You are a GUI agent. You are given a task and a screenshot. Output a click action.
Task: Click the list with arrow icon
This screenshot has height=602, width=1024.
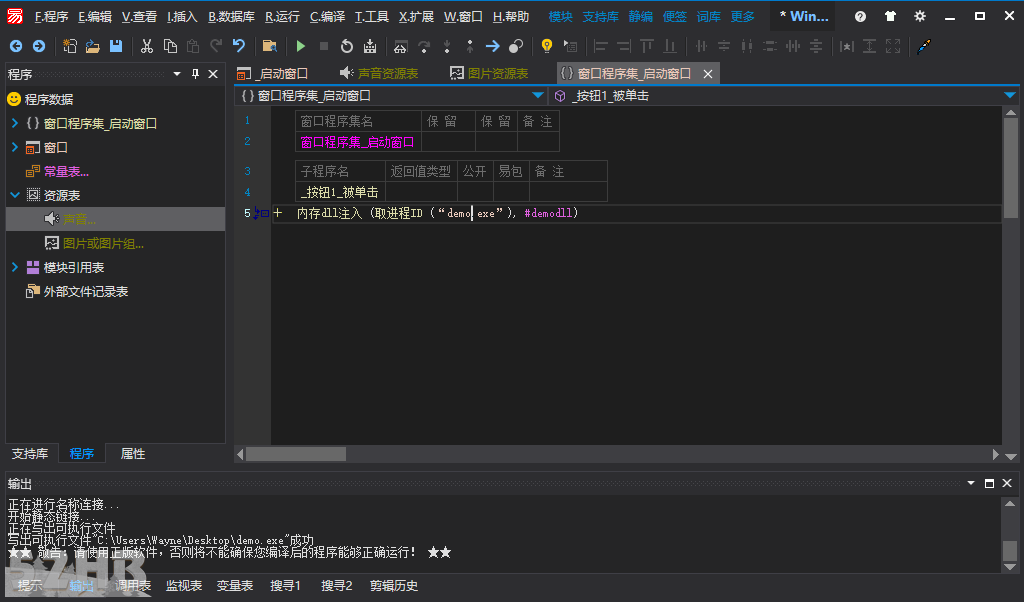570,46
